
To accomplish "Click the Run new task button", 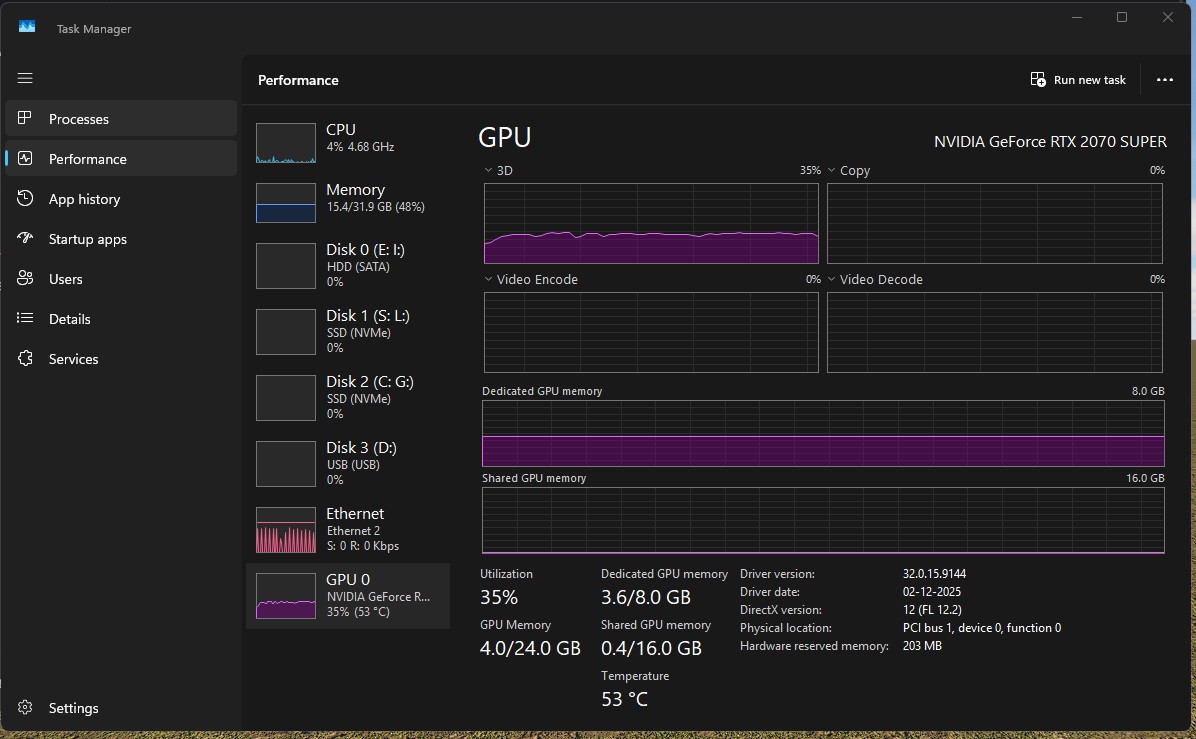I will tap(1078, 80).
